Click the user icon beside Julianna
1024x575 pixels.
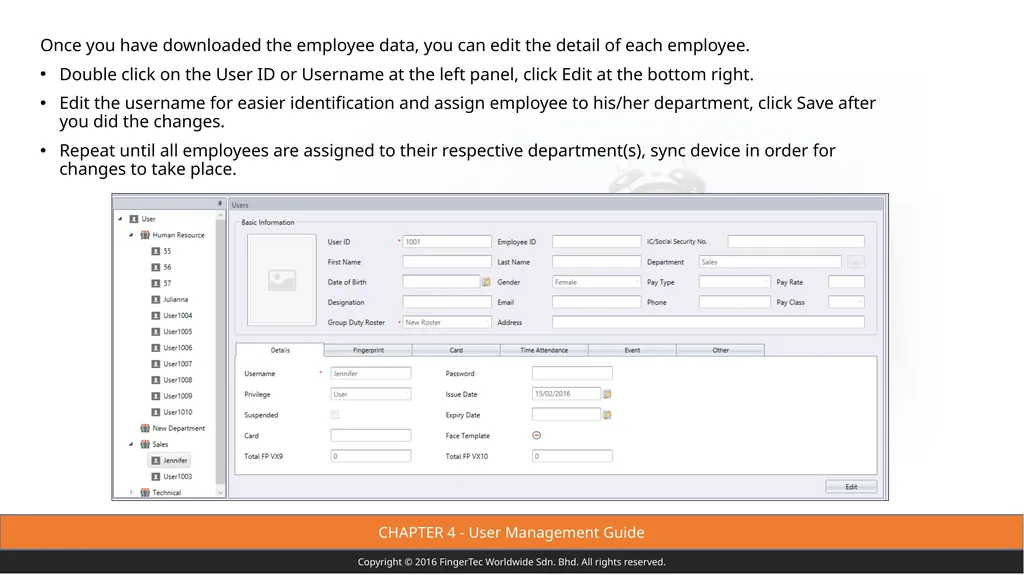click(x=155, y=300)
